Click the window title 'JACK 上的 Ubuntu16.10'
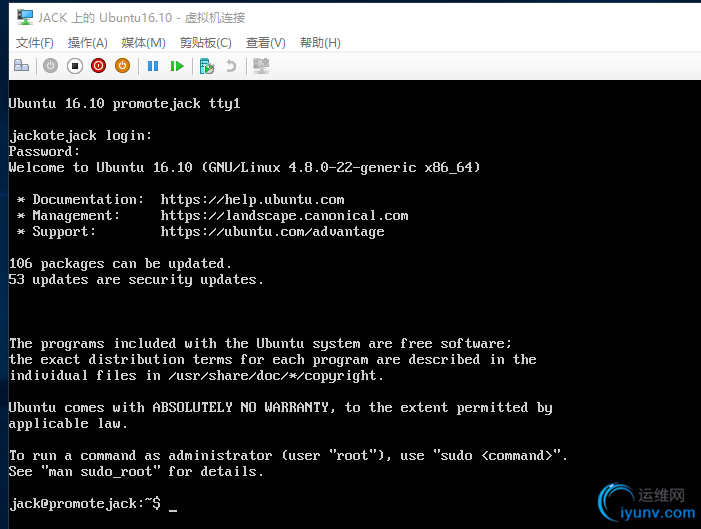 coord(141,17)
